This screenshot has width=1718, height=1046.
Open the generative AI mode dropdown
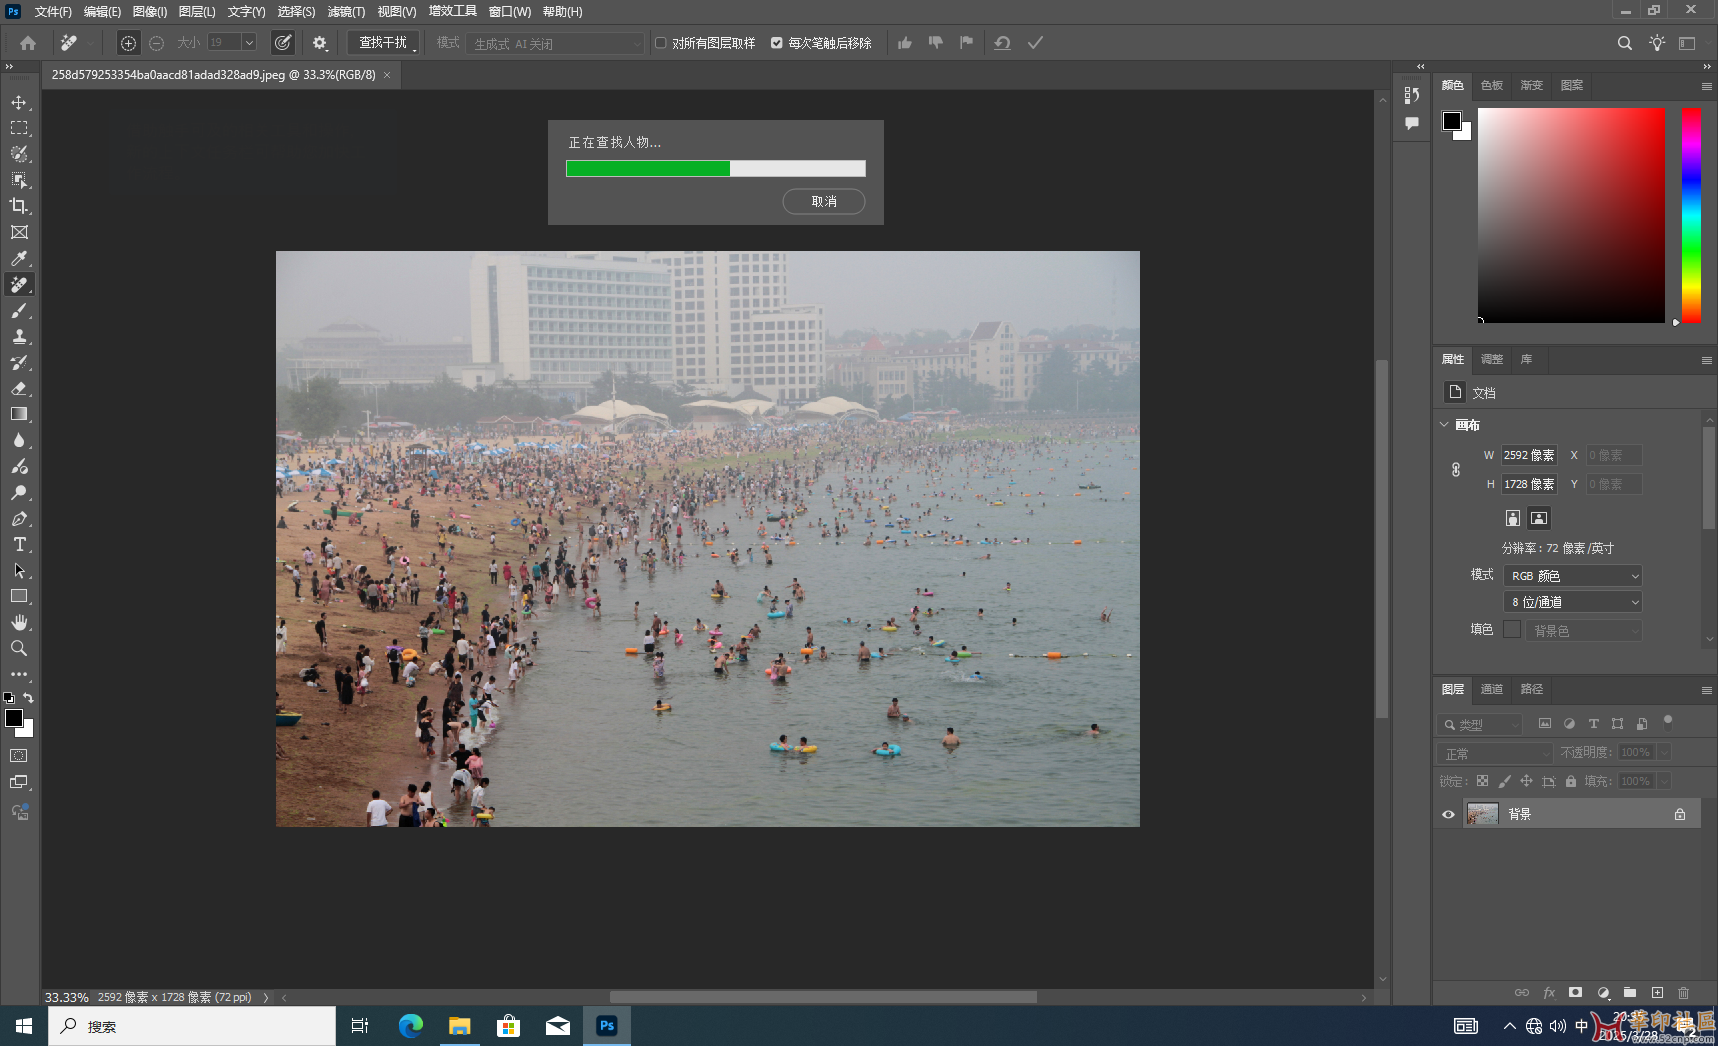pyautogui.click(x=555, y=44)
